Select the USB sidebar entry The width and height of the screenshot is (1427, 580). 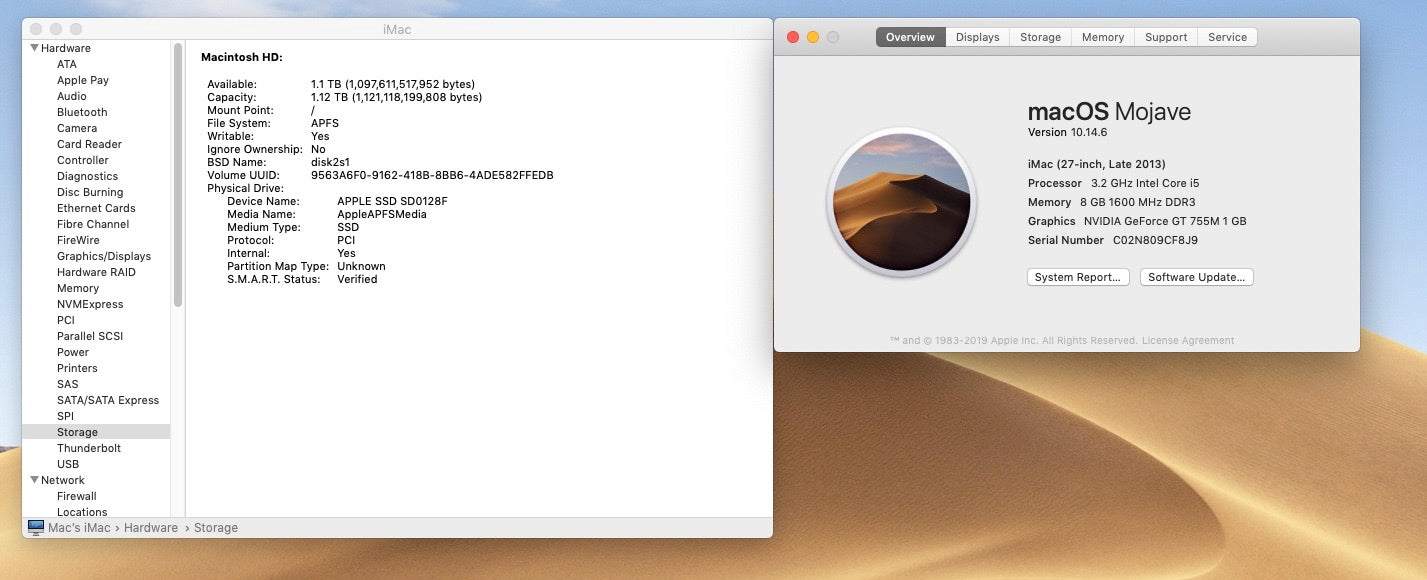[68, 464]
